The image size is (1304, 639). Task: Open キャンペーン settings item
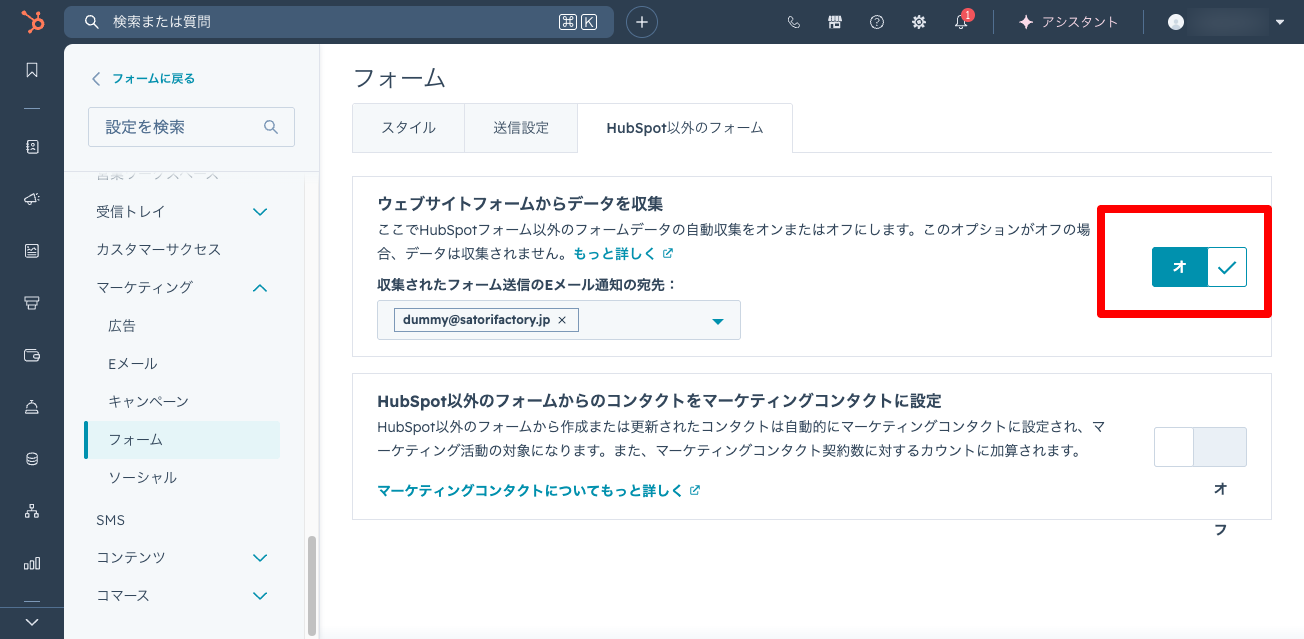(148, 401)
